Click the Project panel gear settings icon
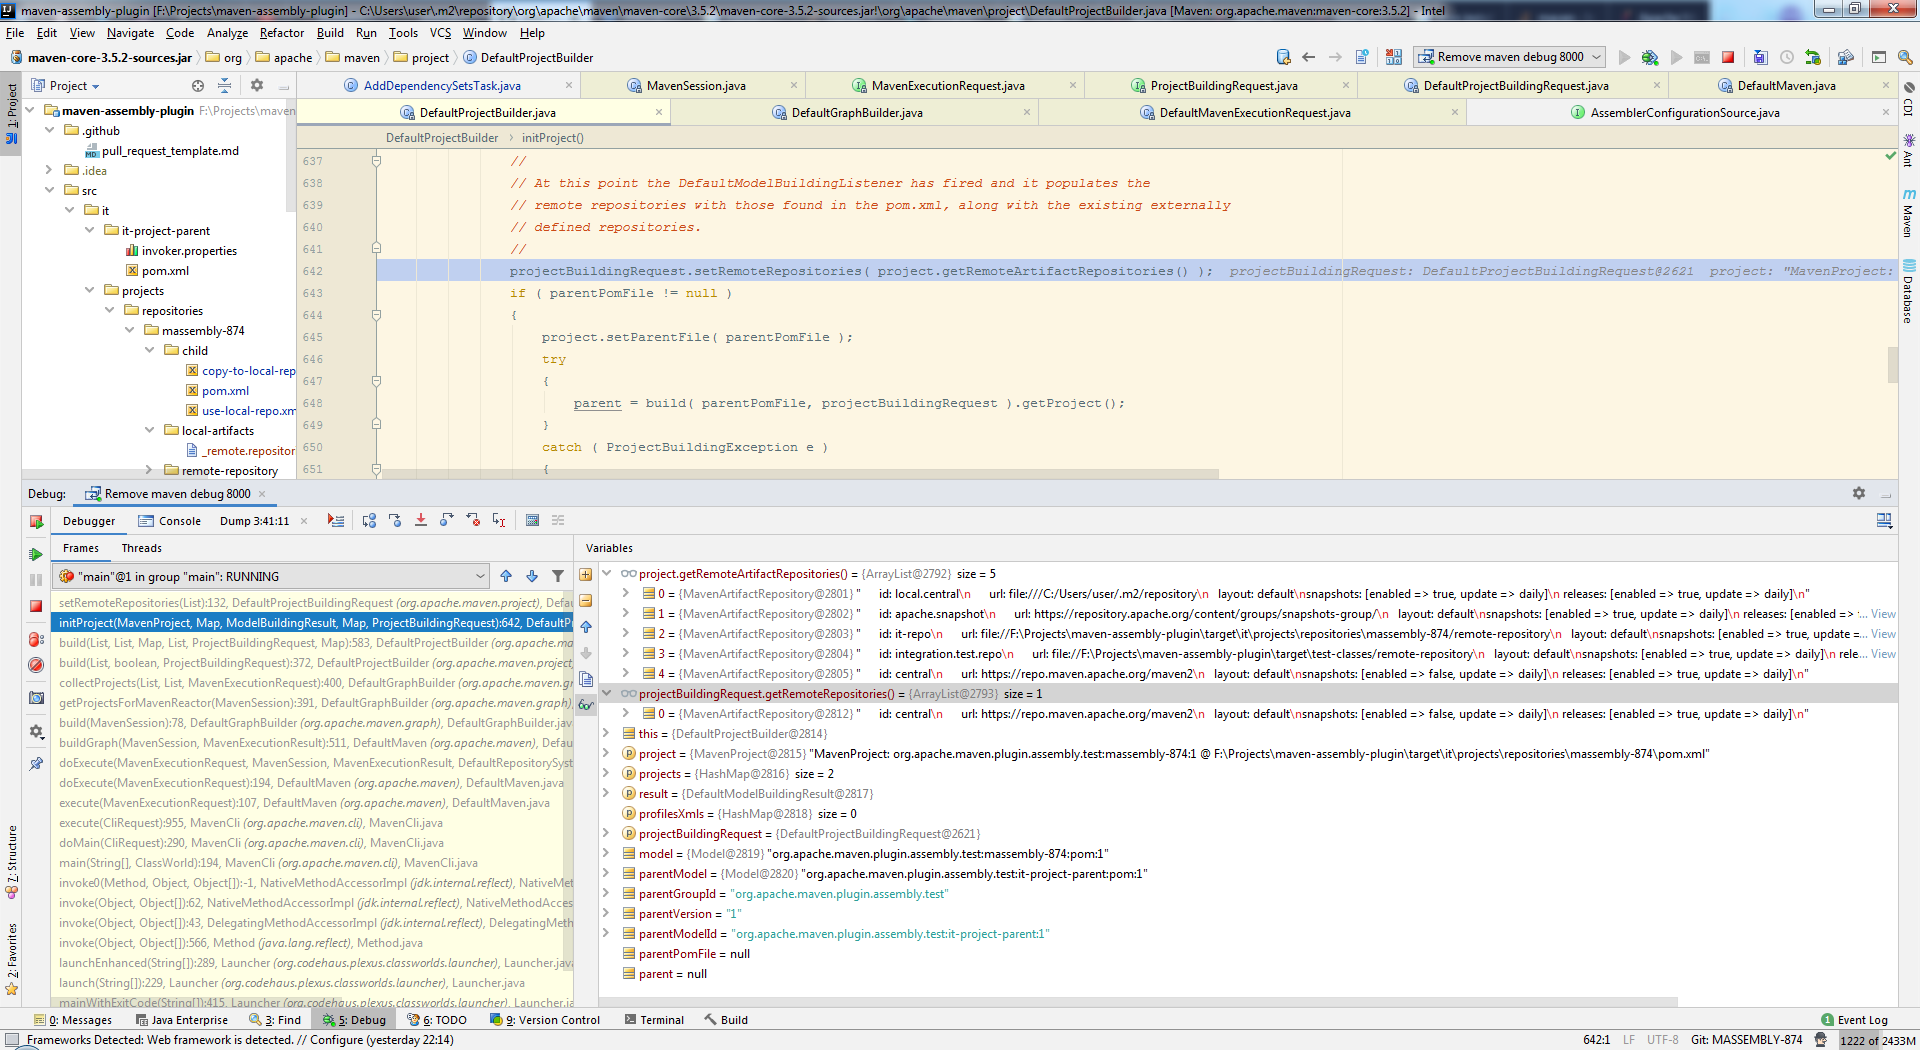The image size is (1920, 1050). [257, 86]
